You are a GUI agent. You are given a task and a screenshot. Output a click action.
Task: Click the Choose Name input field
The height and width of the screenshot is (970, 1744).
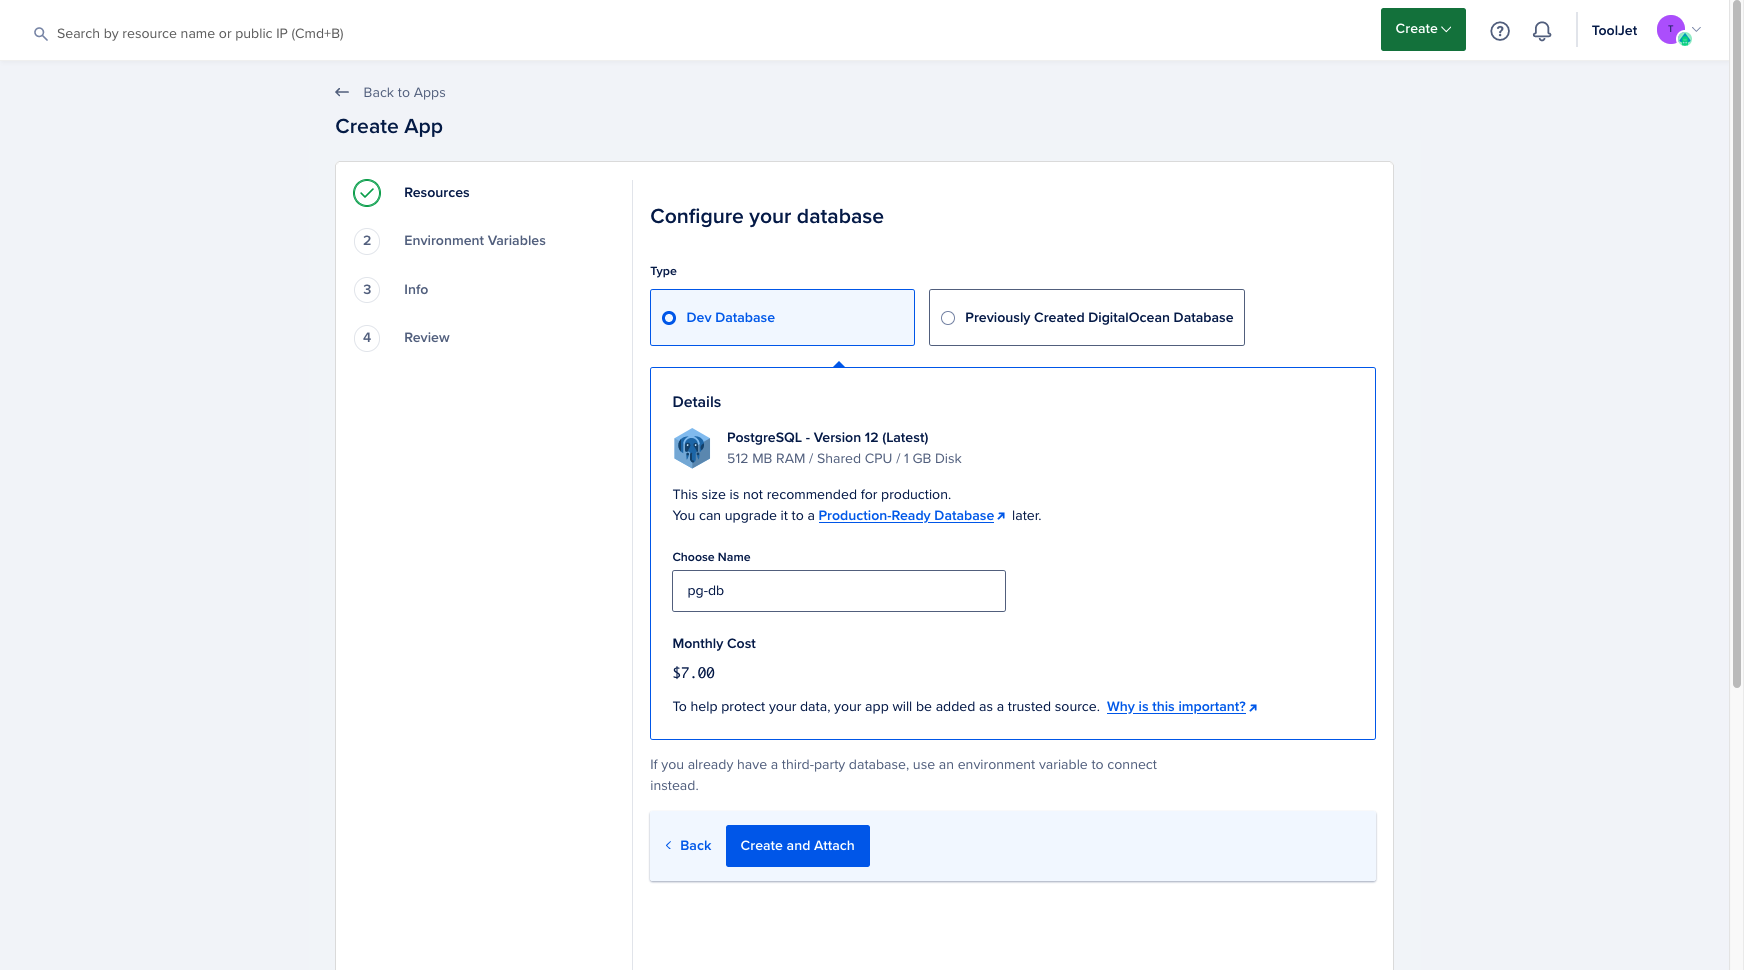tap(838, 591)
